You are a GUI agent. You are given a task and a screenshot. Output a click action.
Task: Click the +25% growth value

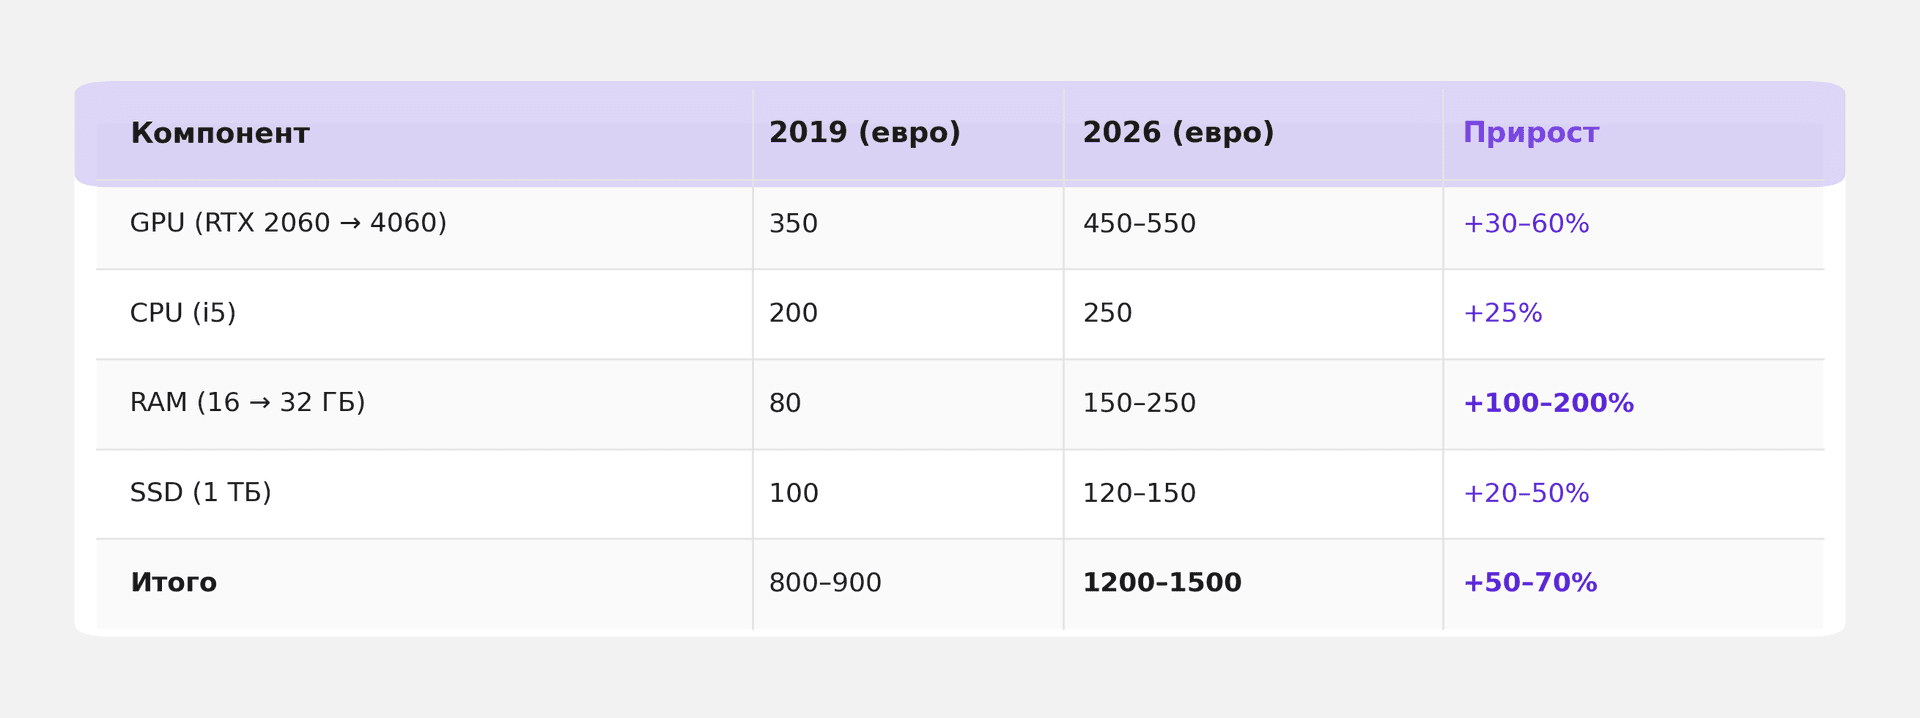1502,314
